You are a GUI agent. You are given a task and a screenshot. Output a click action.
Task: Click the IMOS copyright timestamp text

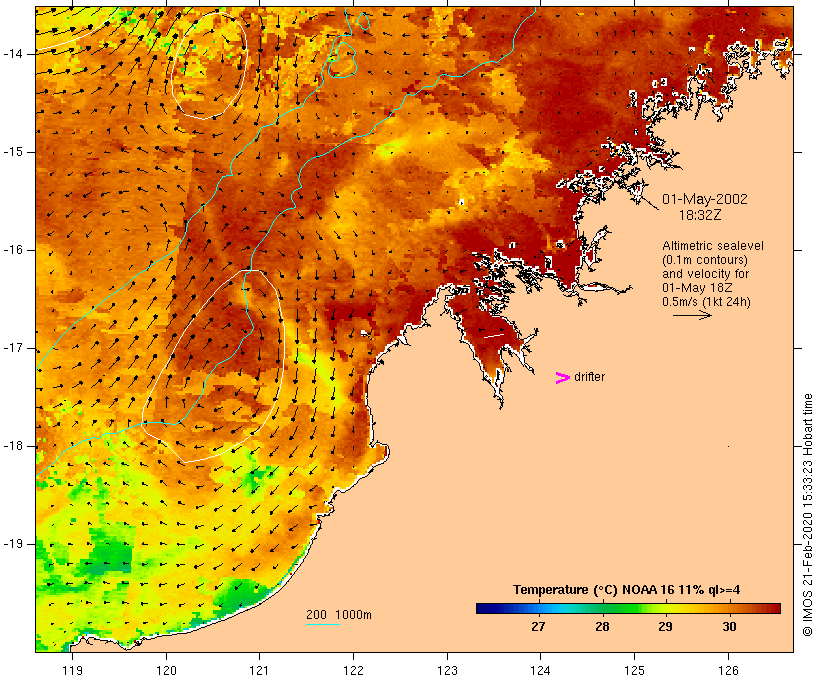click(807, 515)
